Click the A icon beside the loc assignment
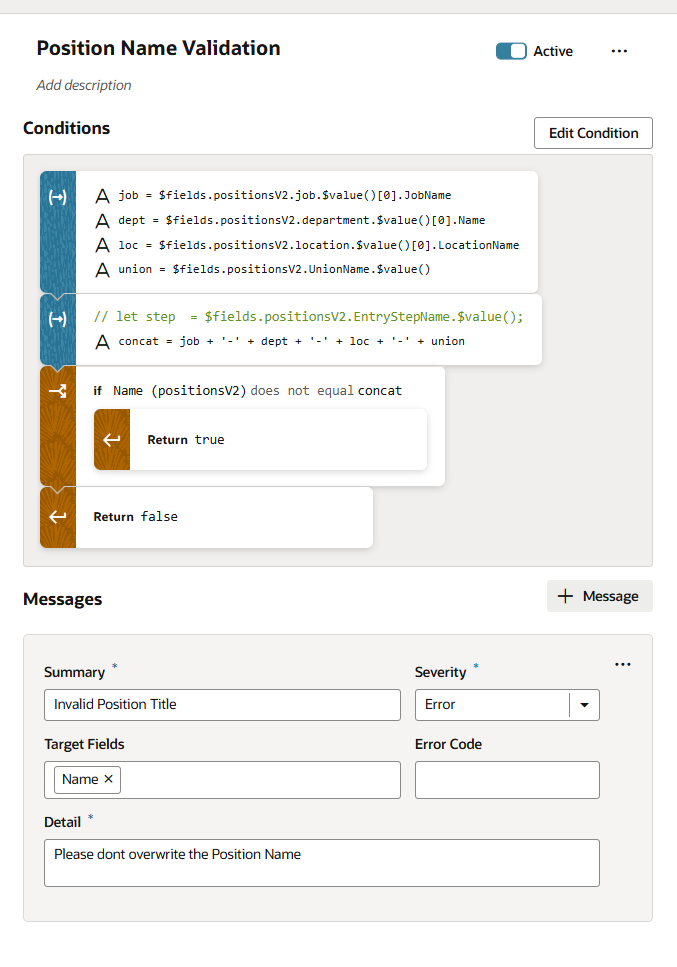 pyautogui.click(x=103, y=245)
